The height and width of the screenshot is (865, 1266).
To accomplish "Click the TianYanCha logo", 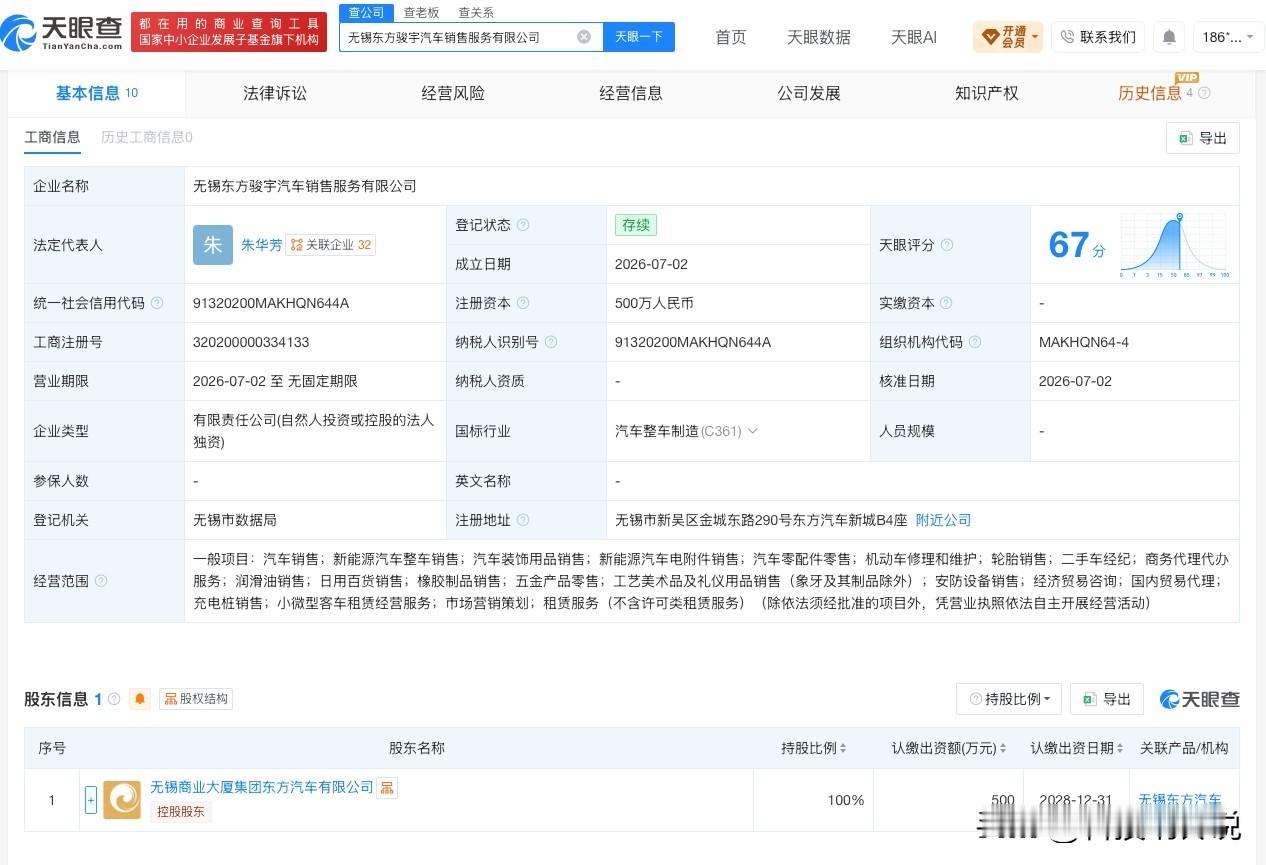I will click(x=62, y=32).
